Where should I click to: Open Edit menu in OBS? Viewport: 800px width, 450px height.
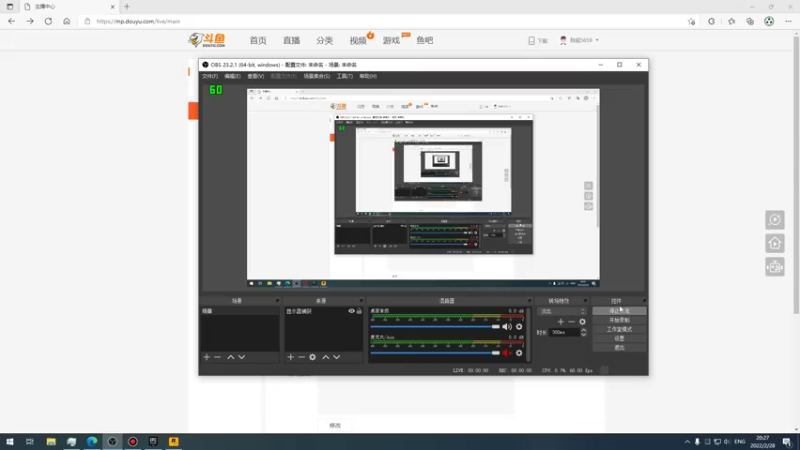click(232, 76)
